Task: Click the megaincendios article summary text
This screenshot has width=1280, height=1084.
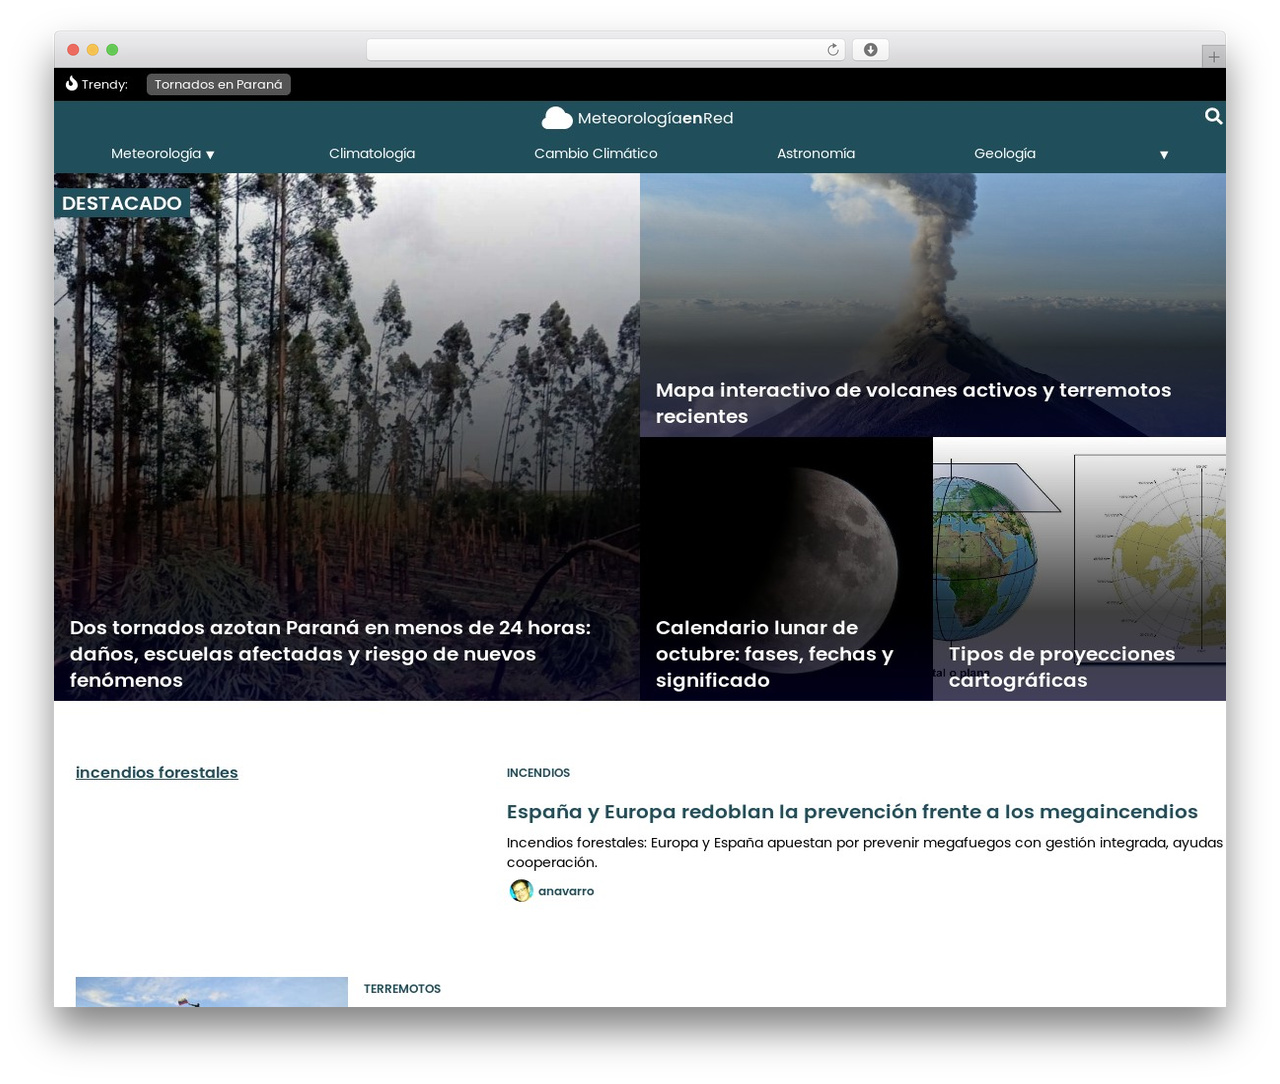Action: point(865,852)
